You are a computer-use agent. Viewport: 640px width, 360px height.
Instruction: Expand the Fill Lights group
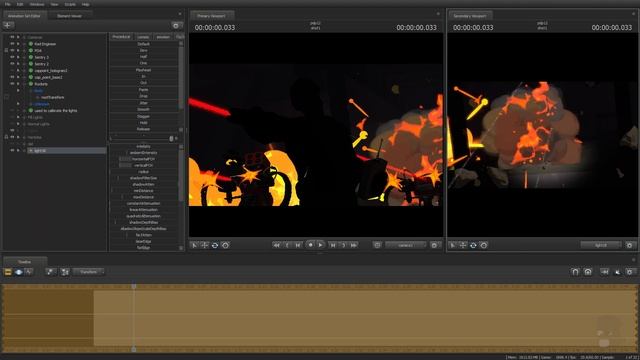[24, 118]
